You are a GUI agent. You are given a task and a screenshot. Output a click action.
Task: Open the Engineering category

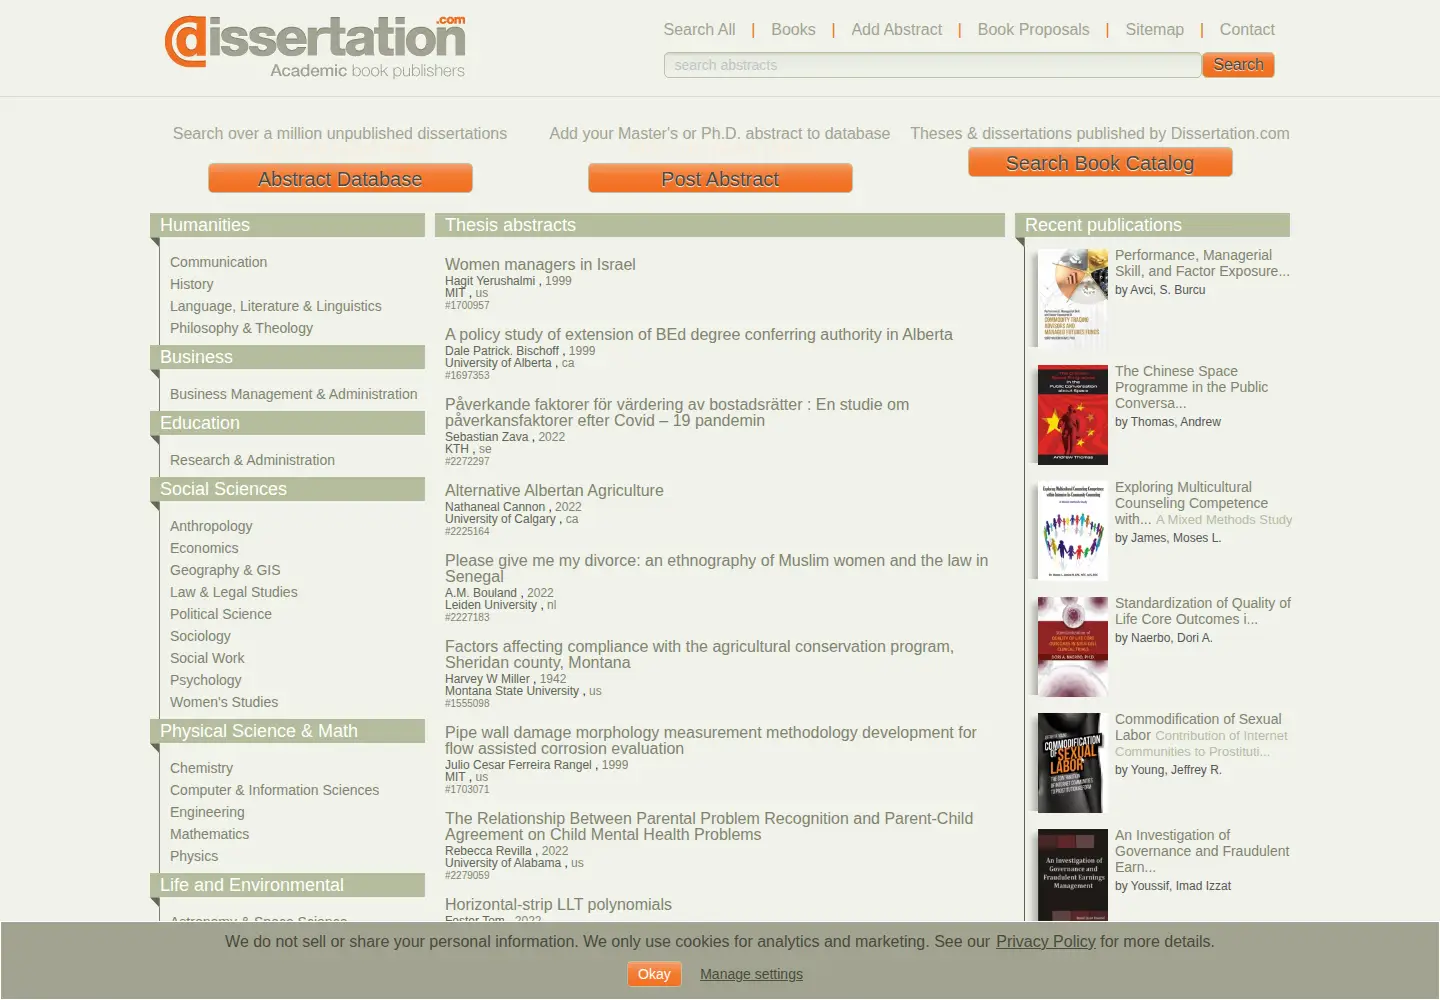pyautogui.click(x=207, y=812)
